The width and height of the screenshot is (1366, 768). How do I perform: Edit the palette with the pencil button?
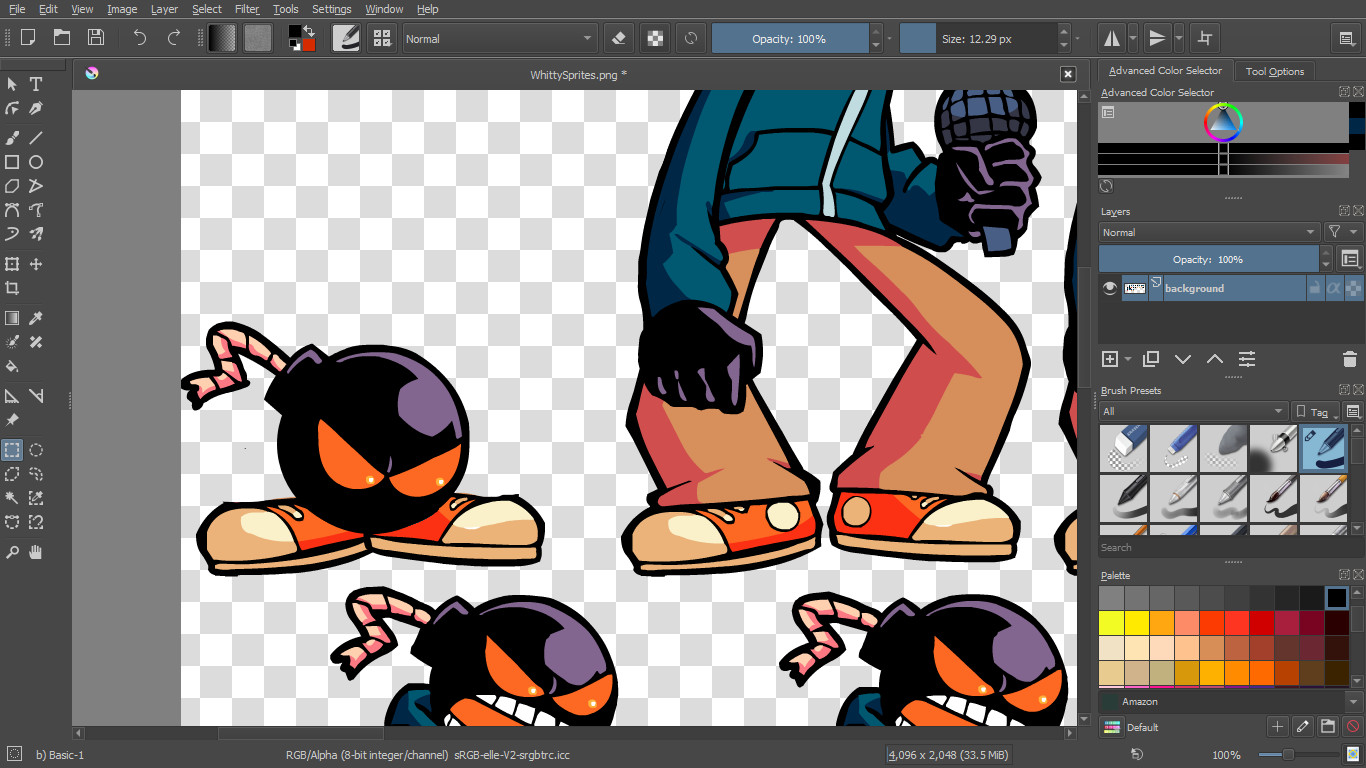(1303, 727)
